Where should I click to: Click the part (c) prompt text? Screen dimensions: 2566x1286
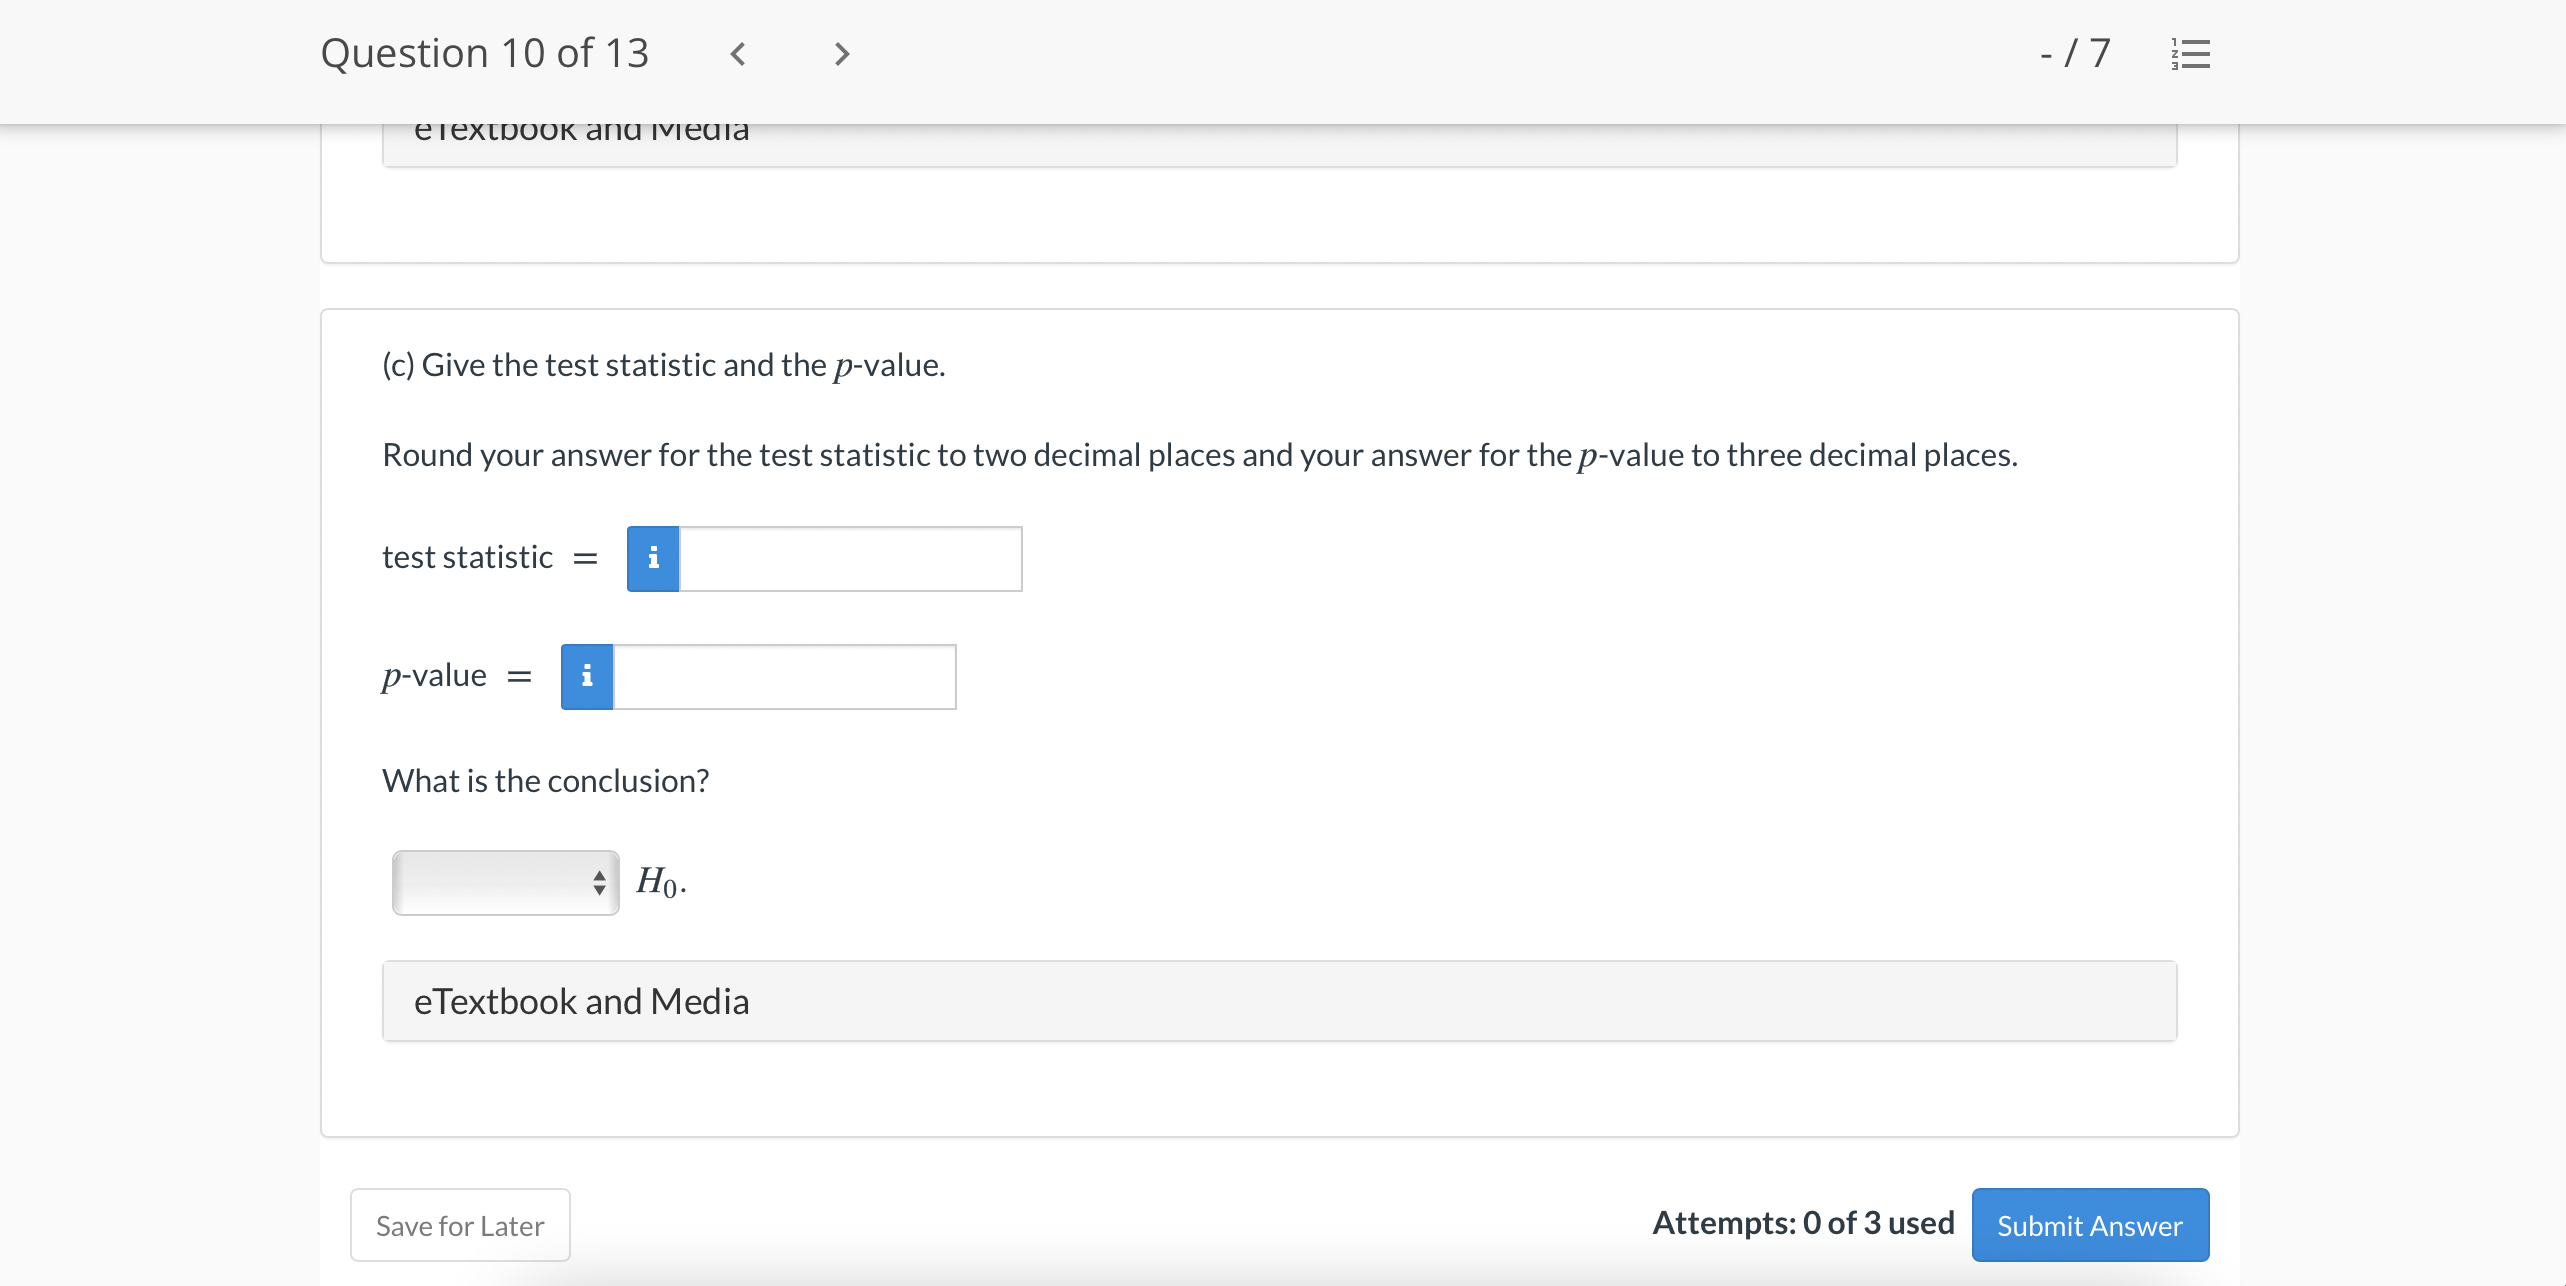(663, 365)
